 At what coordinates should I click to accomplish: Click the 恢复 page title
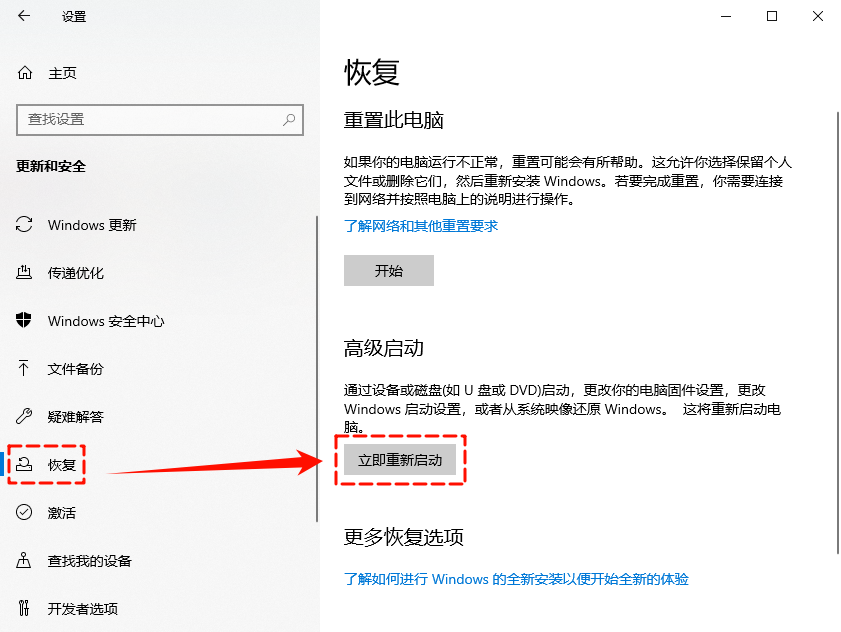pyautogui.click(x=372, y=72)
